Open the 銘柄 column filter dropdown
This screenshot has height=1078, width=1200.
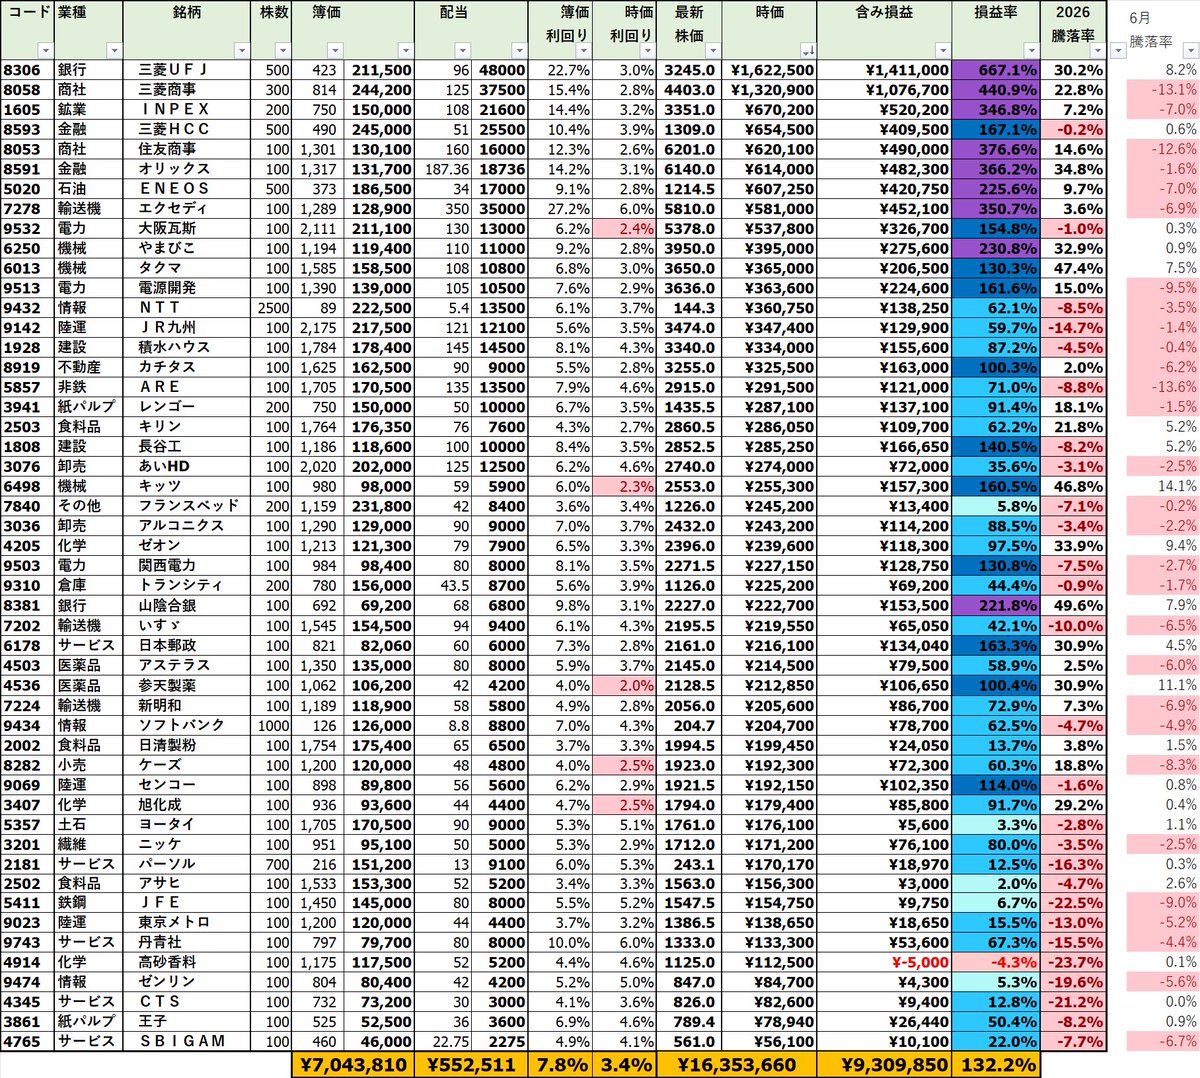(x=241, y=50)
